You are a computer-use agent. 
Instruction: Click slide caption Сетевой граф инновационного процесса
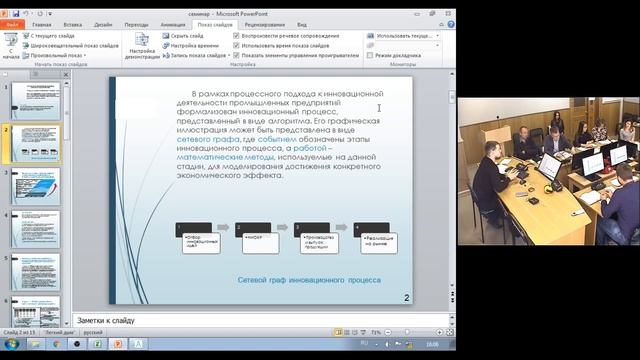pos(309,280)
